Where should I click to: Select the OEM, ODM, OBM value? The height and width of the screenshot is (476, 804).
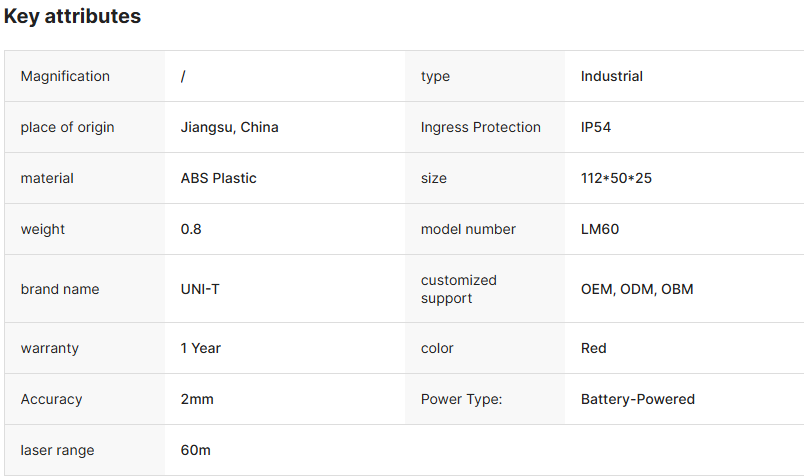[x=636, y=289]
